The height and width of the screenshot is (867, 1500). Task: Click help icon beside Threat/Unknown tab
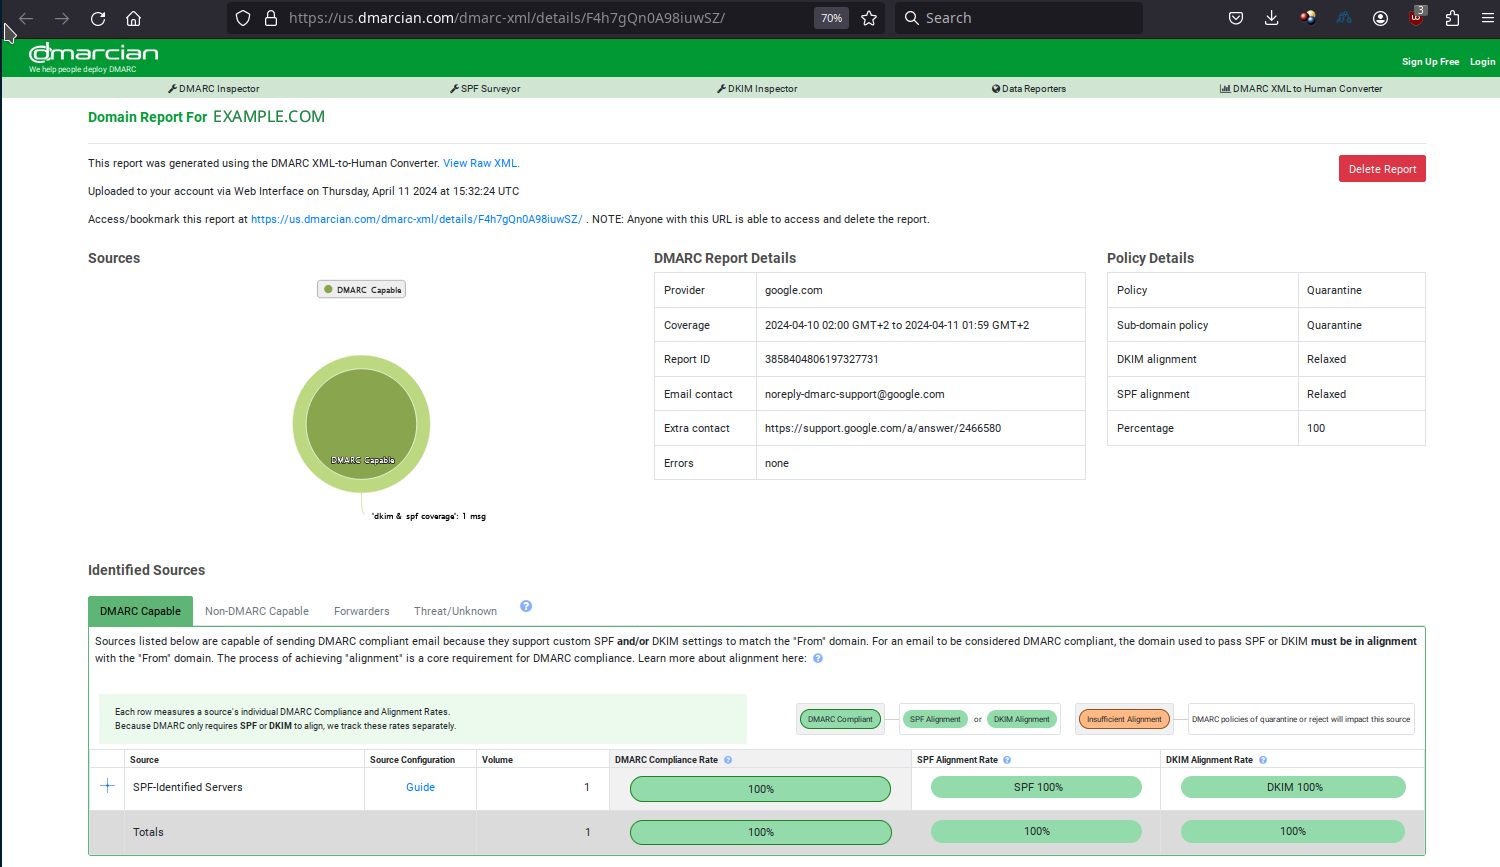(526, 606)
